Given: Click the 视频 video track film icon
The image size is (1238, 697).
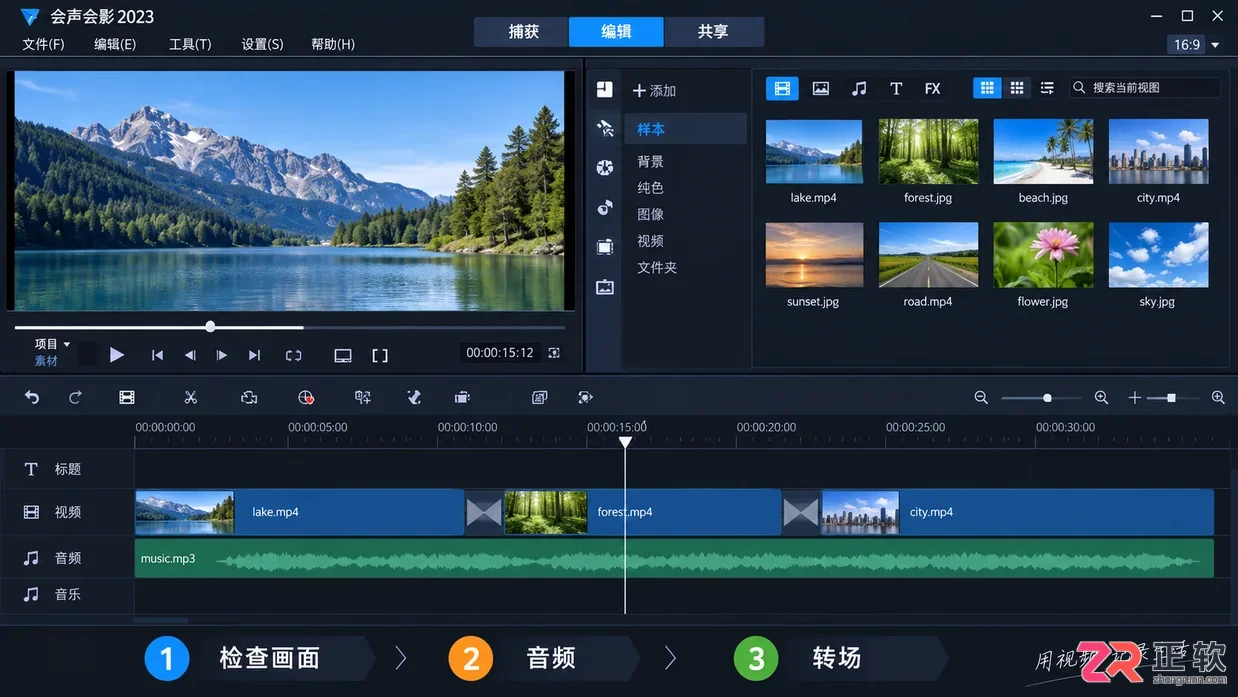Looking at the screenshot, I should point(31,512).
